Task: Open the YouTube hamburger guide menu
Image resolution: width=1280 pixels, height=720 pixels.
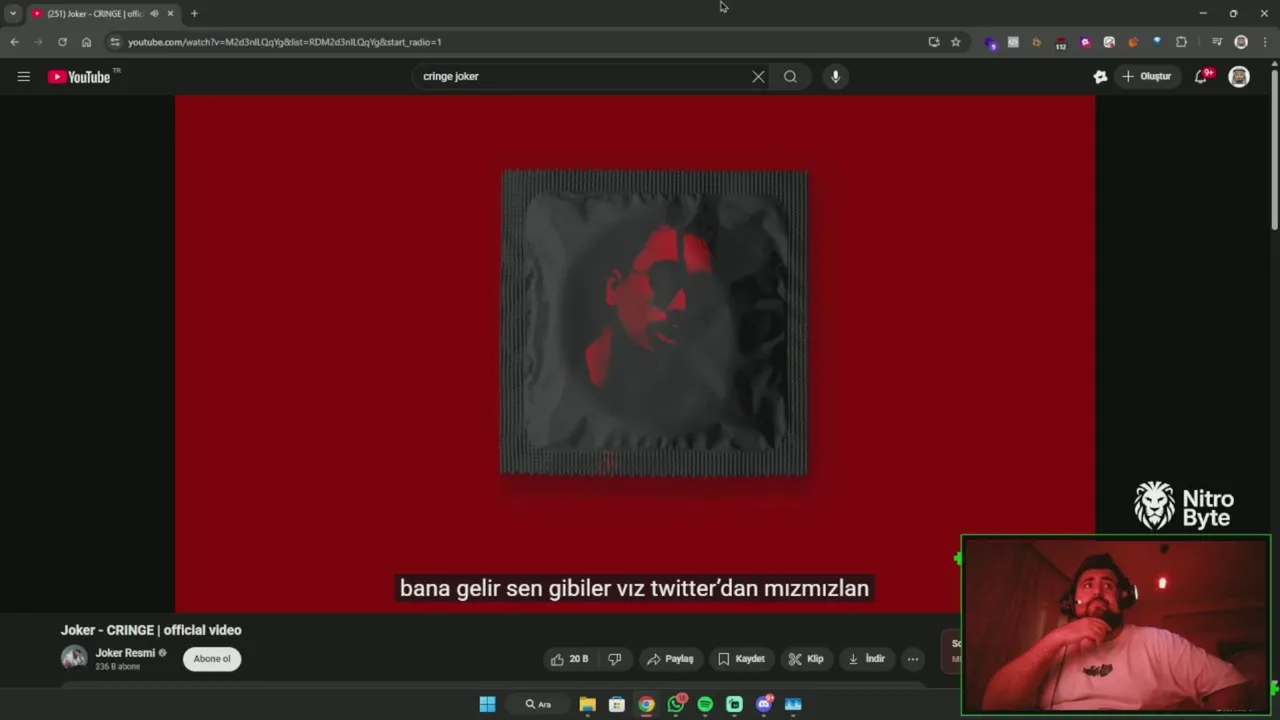Action: pyautogui.click(x=24, y=77)
